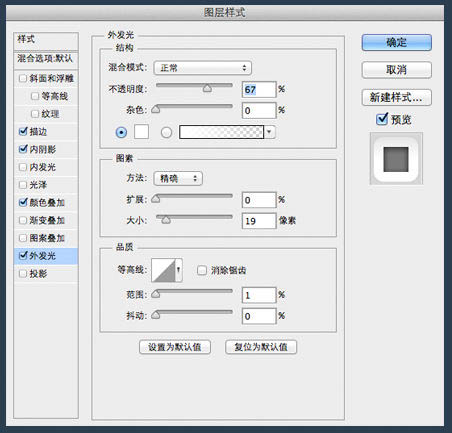
Task: Click the 新建样式... button
Action: [396, 97]
